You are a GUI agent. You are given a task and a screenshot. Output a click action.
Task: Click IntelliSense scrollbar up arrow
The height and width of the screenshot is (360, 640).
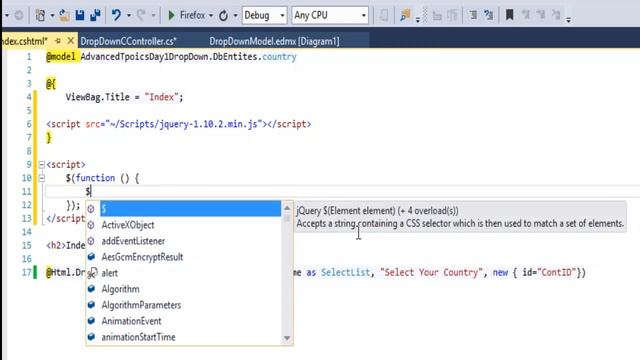click(287, 209)
